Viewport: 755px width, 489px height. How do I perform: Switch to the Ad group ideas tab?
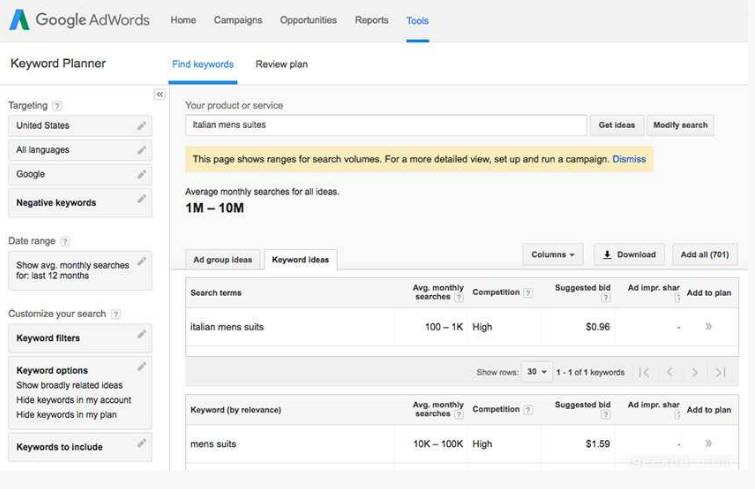pos(222,259)
